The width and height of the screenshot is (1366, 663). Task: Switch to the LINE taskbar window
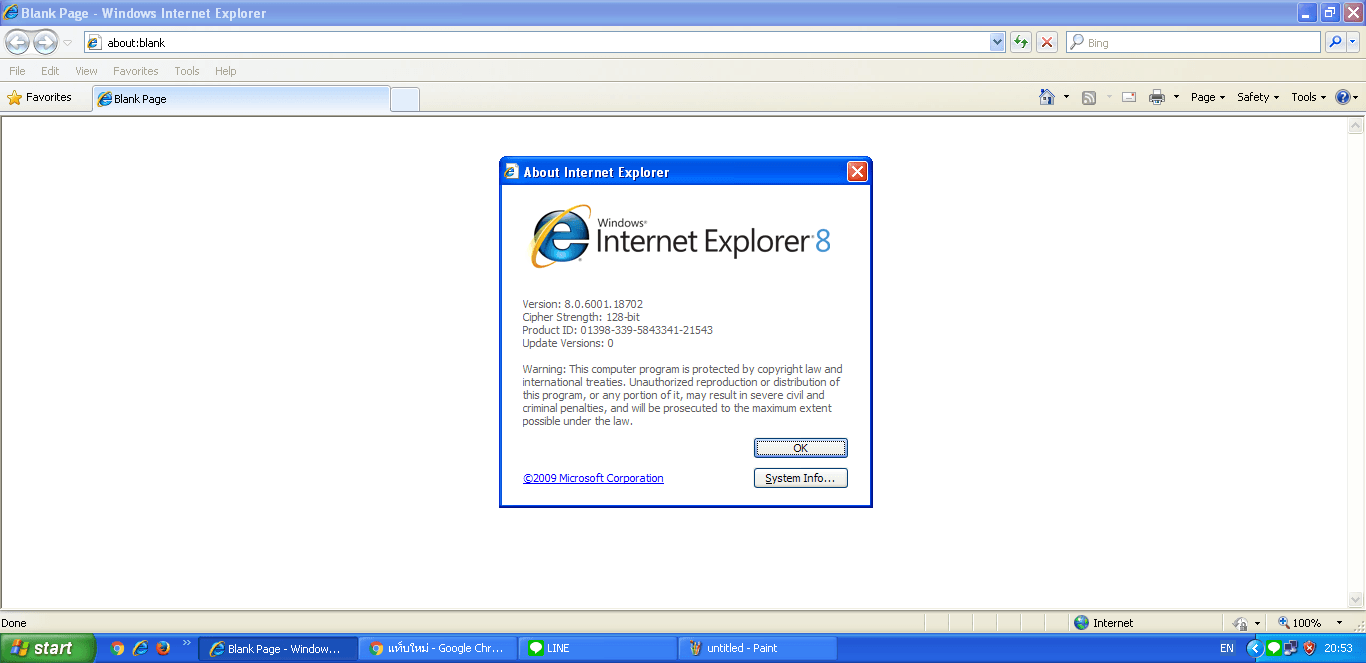(598, 648)
